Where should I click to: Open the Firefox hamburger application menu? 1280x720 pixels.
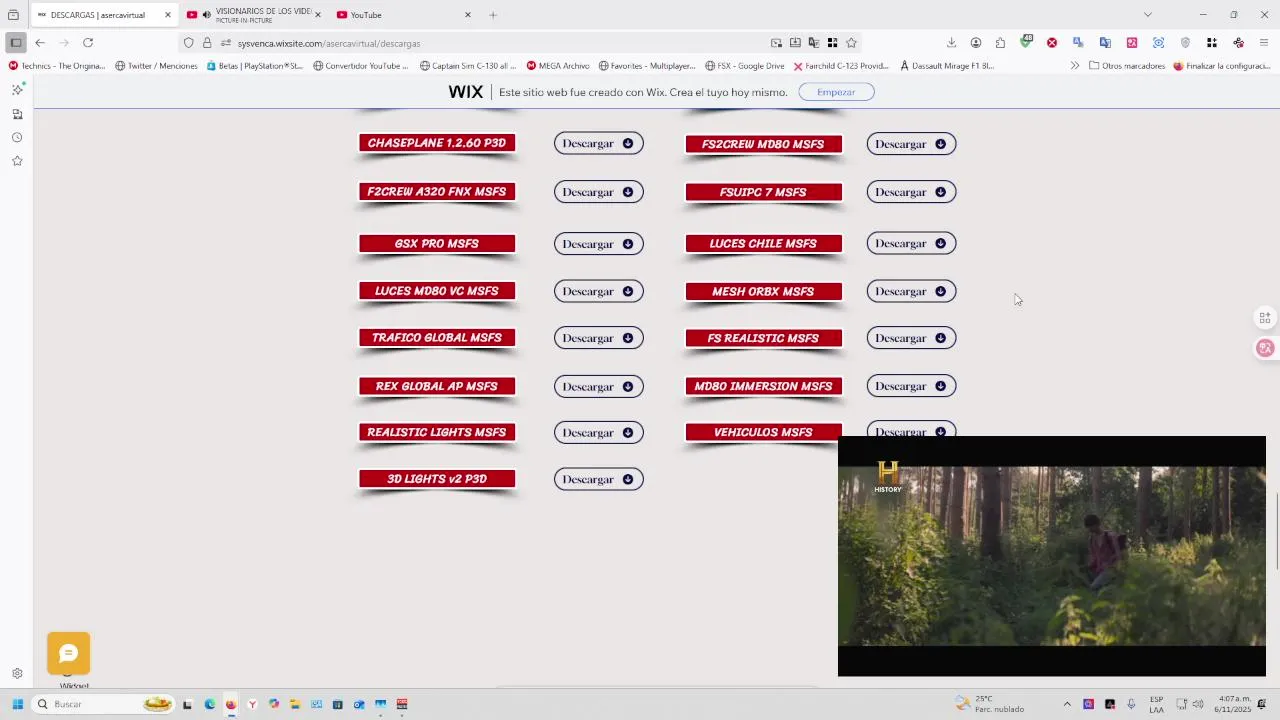click(x=1264, y=43)
